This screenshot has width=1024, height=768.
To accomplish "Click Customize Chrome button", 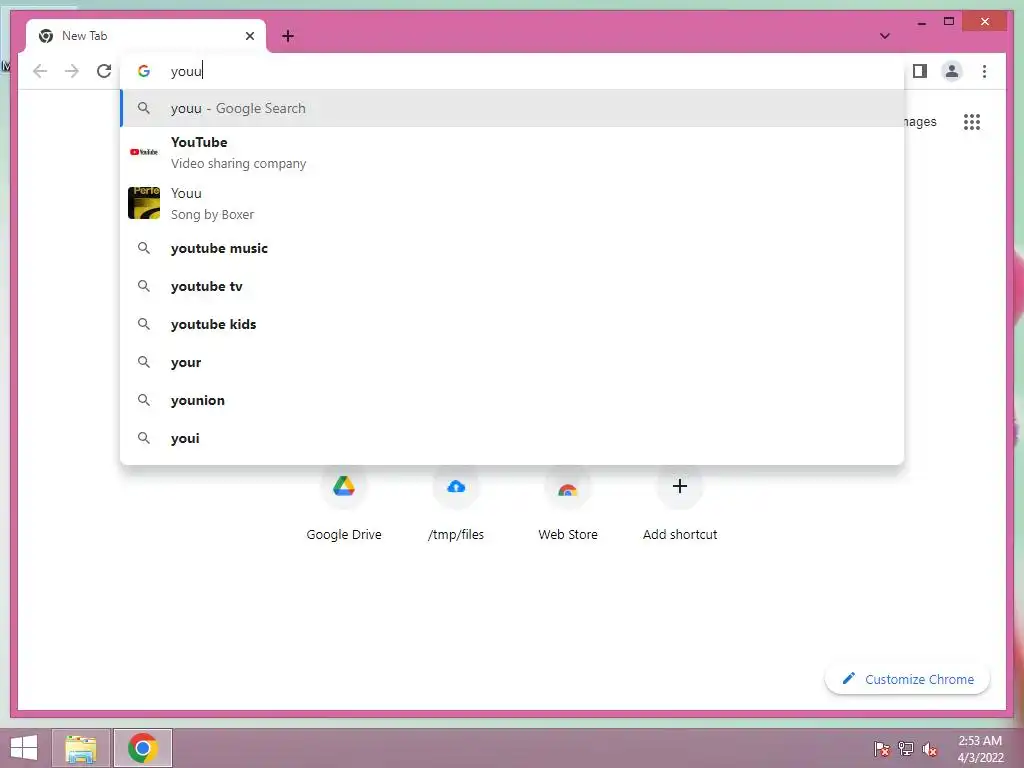I will [908, 679].
